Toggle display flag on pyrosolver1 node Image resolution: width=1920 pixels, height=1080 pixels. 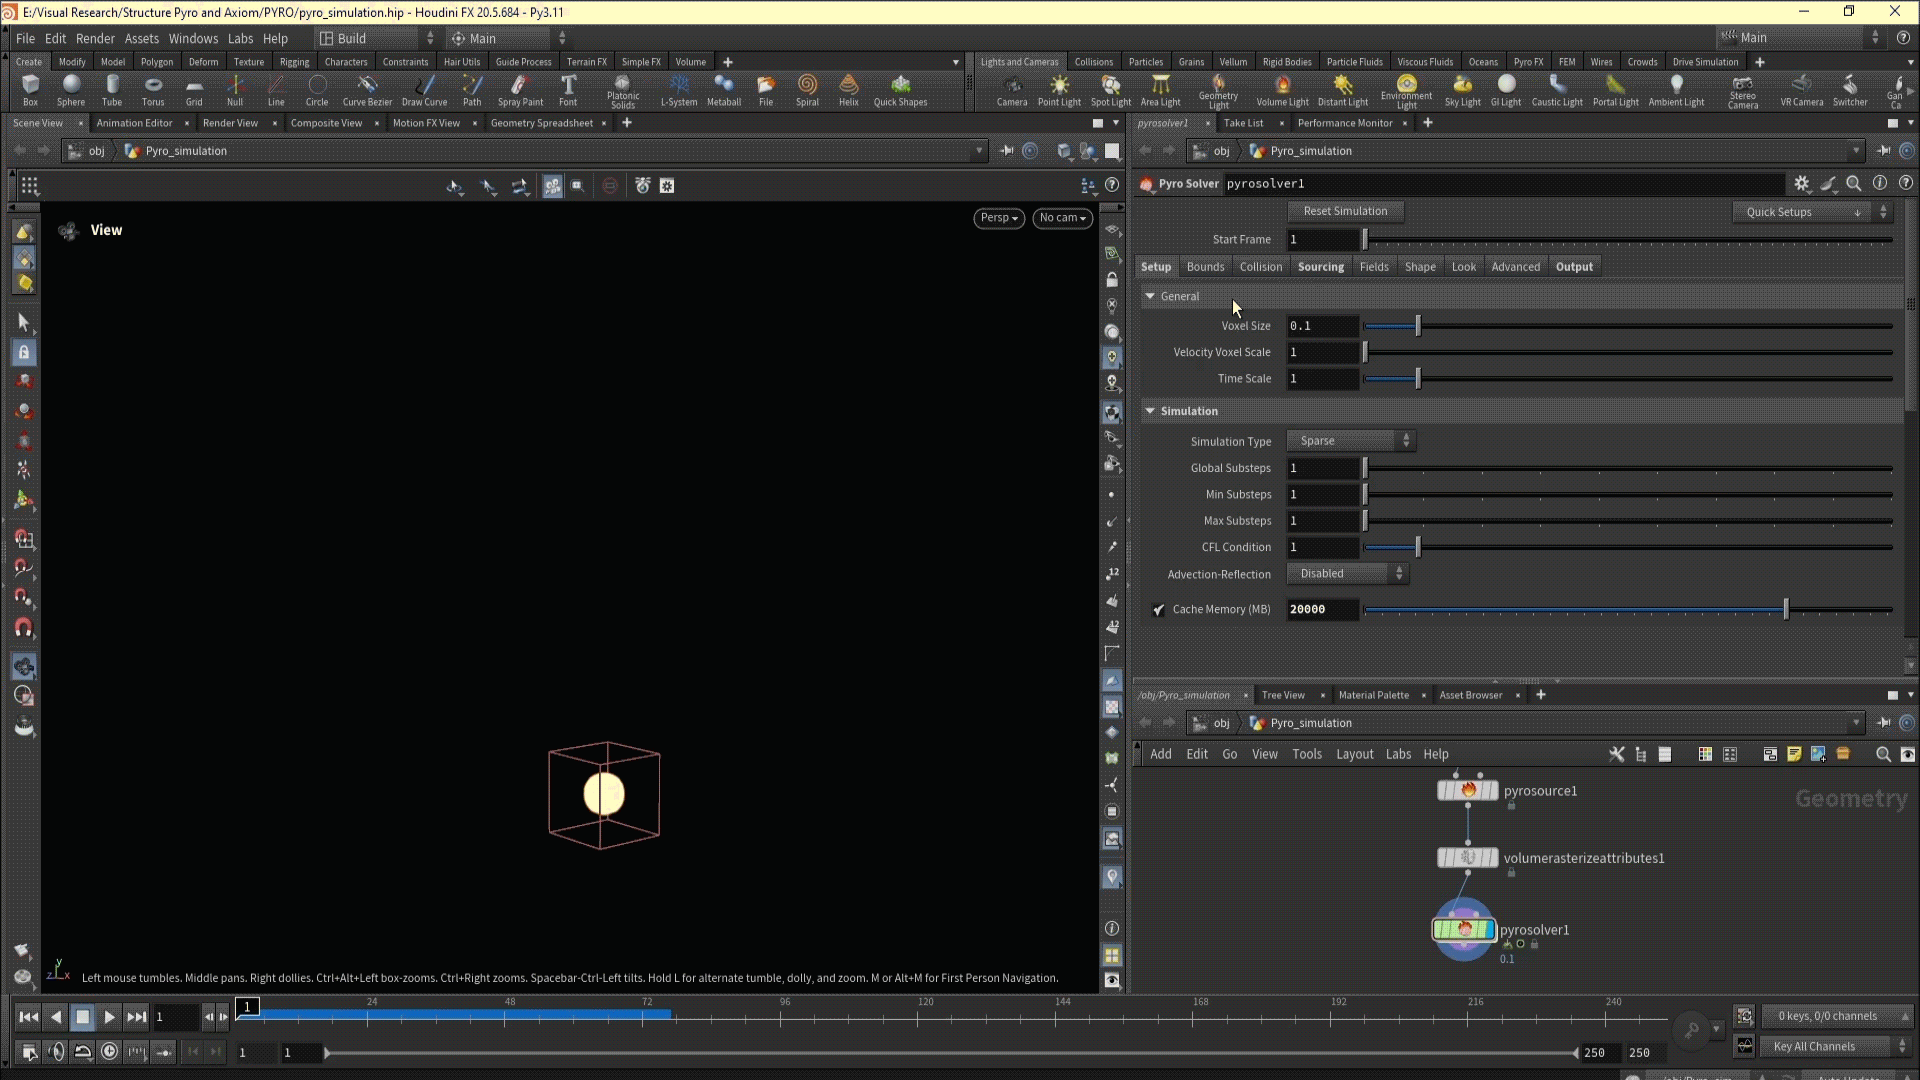pyautogui.click(x=1490, y=930)
